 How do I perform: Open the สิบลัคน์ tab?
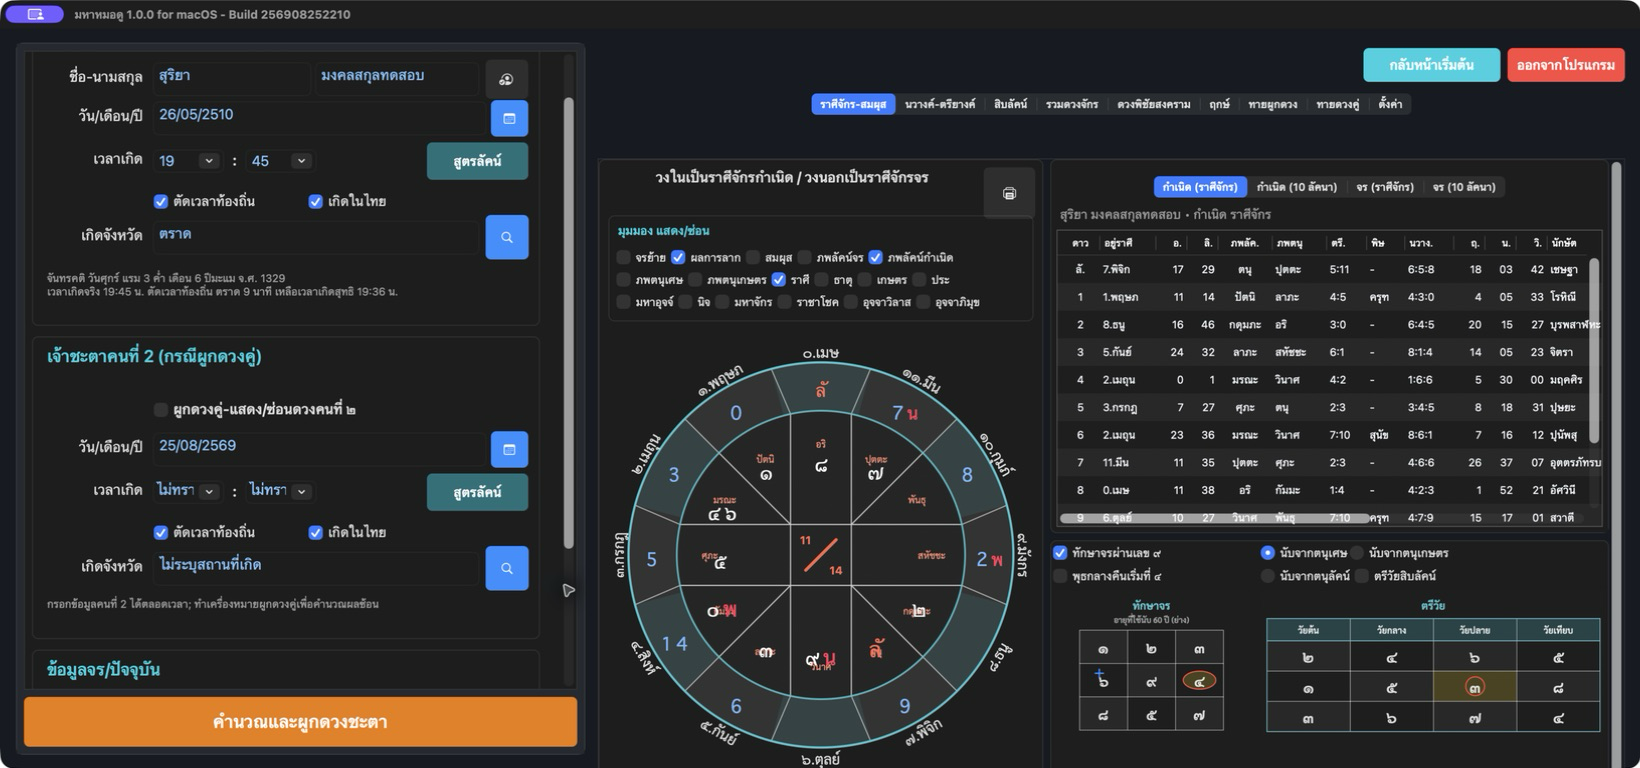1010,104
